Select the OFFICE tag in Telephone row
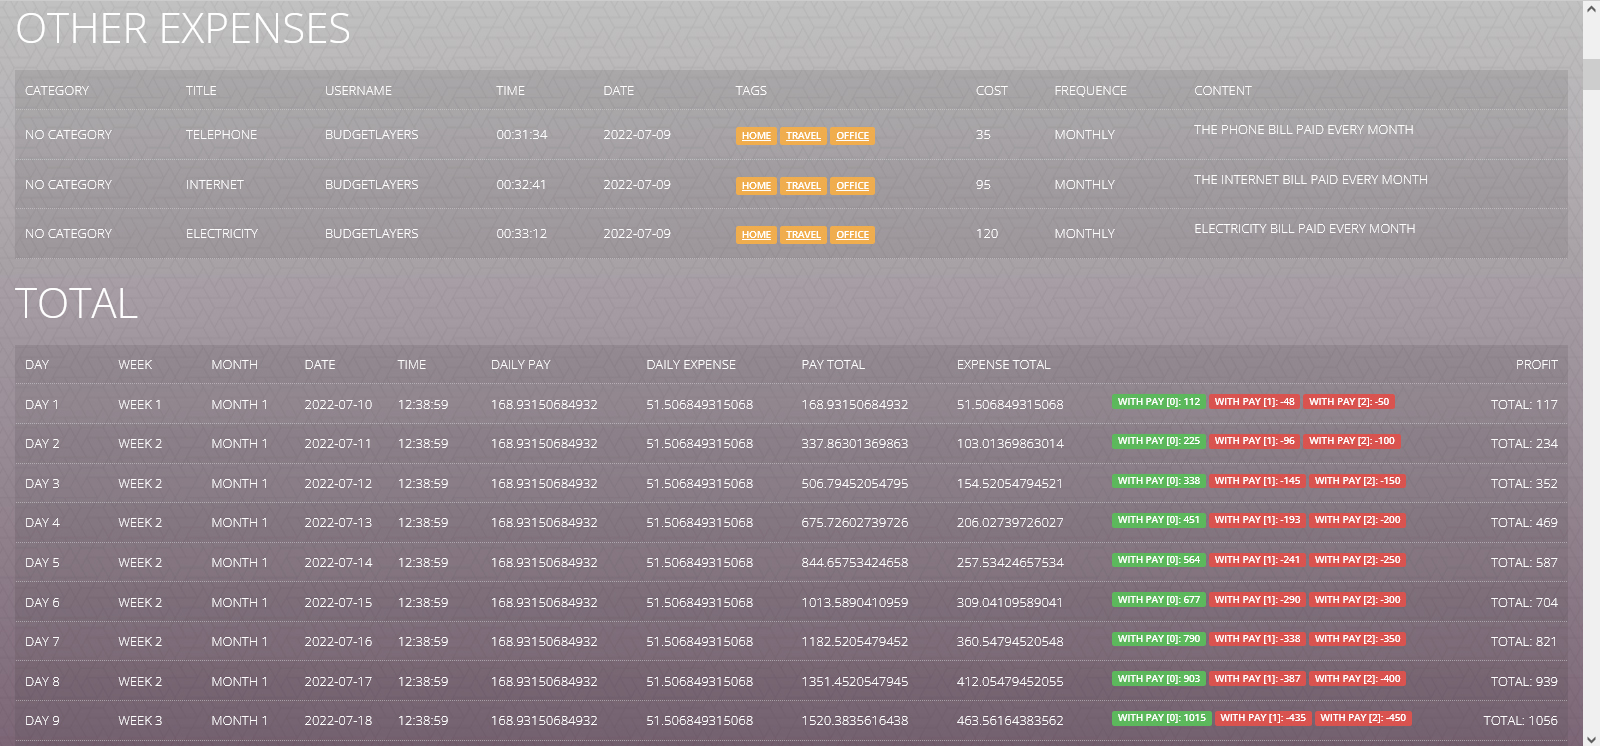This screenshot has height=746, width=1600. coord(852,136)
